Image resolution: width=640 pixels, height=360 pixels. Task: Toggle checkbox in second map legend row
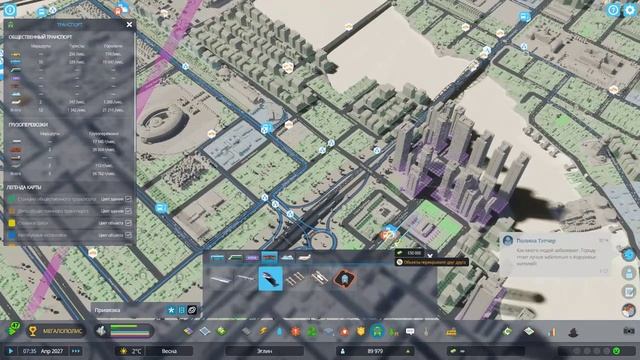[x=128, y=211]
